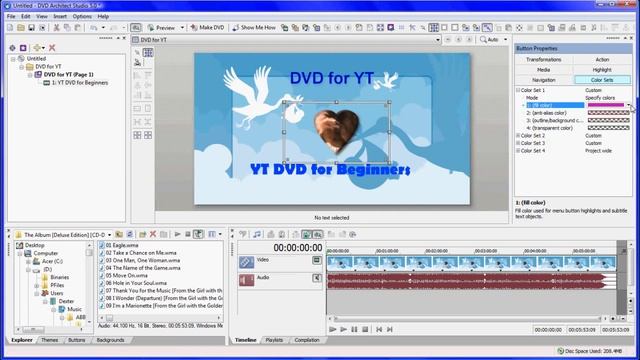This screenshot has height=360, width=640.
Task: Toggle the Audio track mute button
Action: [x=316, y=278]
